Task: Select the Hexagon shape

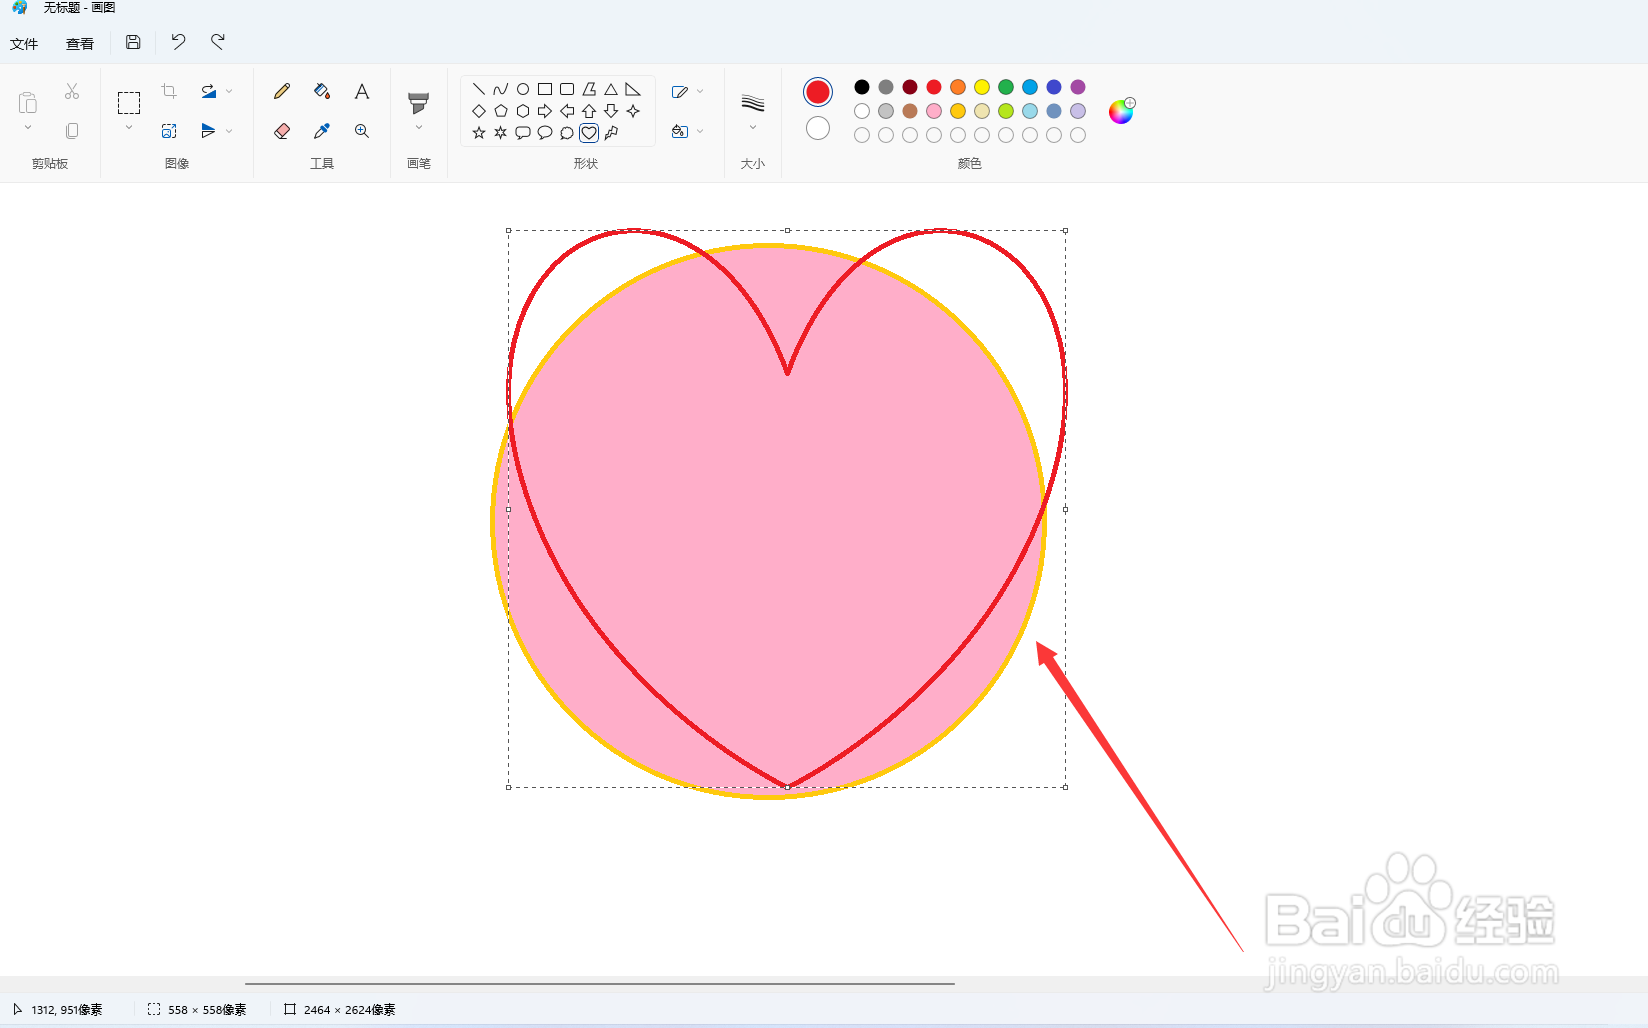Action: [x=523, y=111]
